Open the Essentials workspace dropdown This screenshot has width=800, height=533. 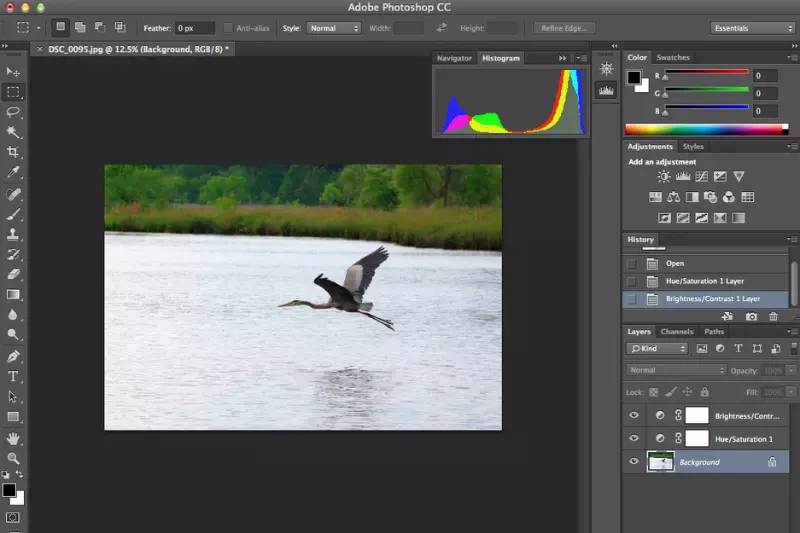click(753, 28)
